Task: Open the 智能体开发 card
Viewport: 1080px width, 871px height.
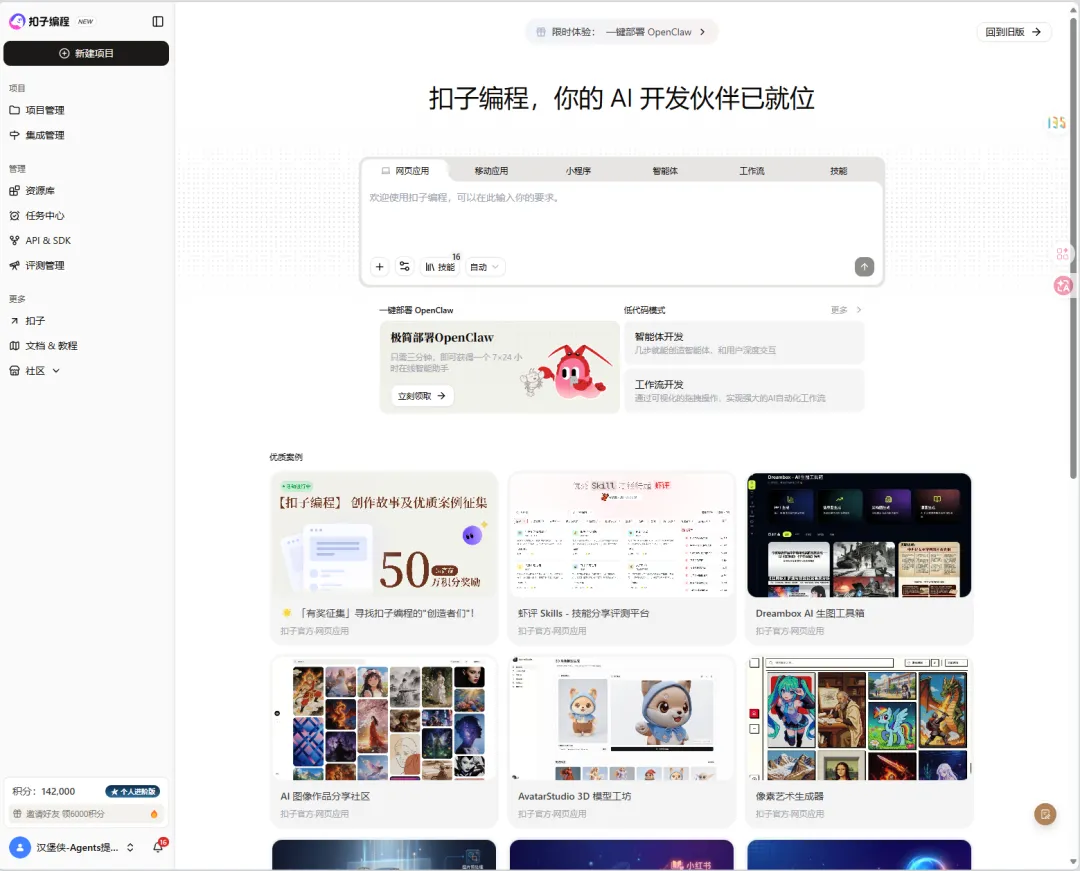Action: pyautogui.click(x=744, y=343)
